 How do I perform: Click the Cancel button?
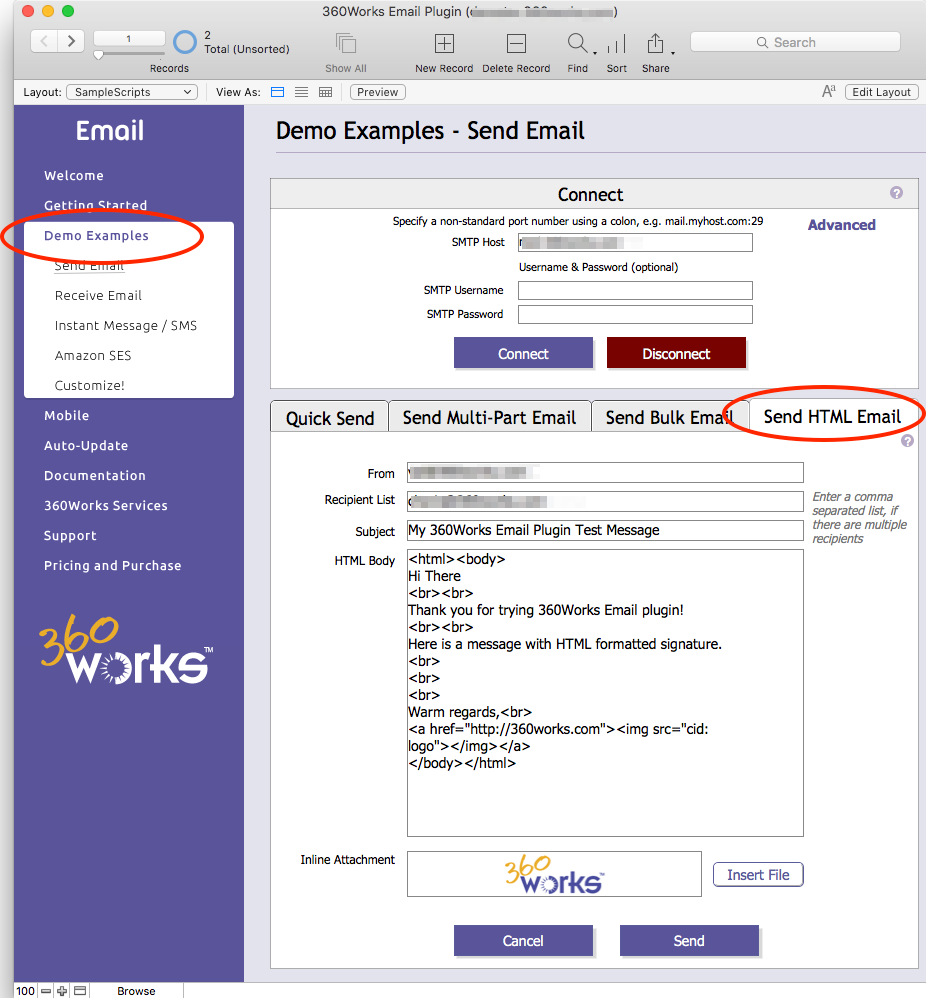coord(523,941)
